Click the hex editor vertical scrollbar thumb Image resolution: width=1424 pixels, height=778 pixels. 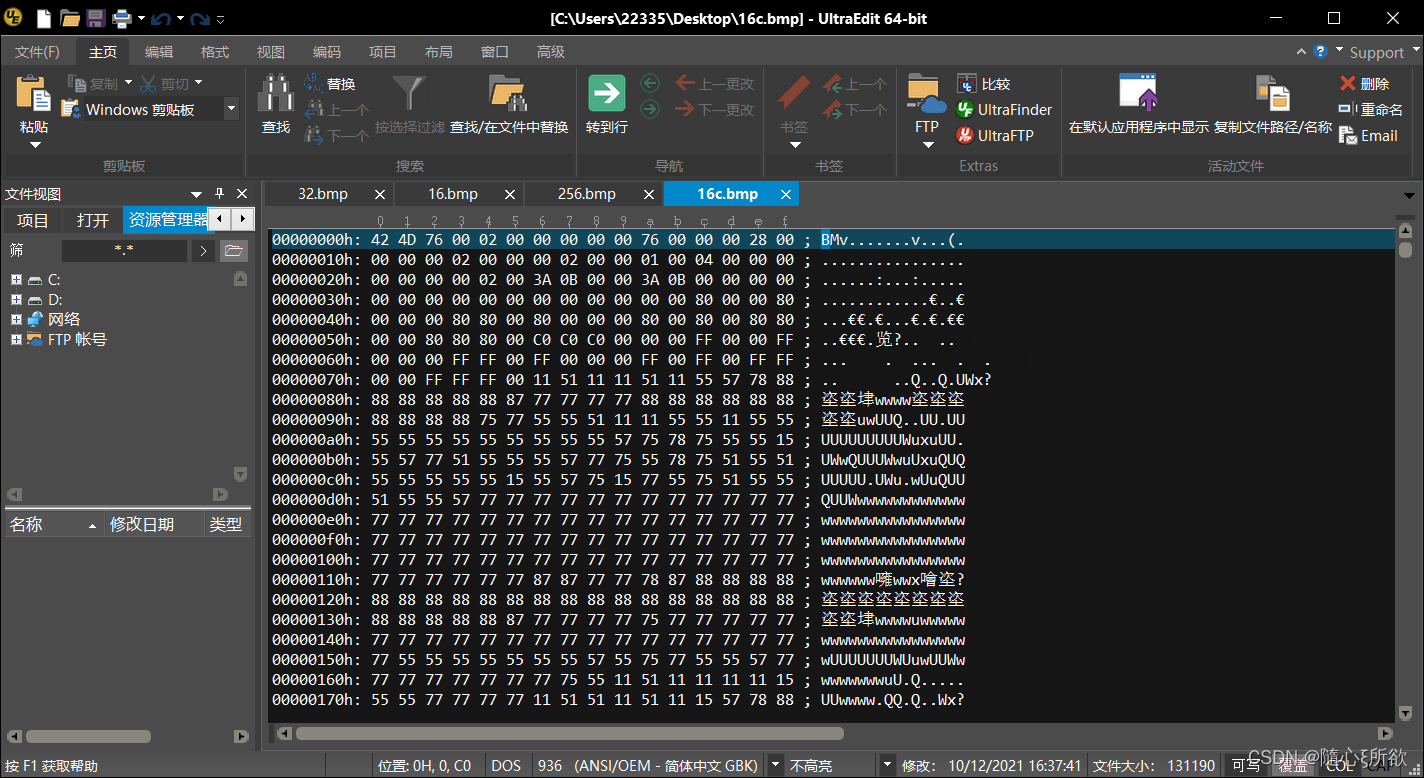point(1405,250)
